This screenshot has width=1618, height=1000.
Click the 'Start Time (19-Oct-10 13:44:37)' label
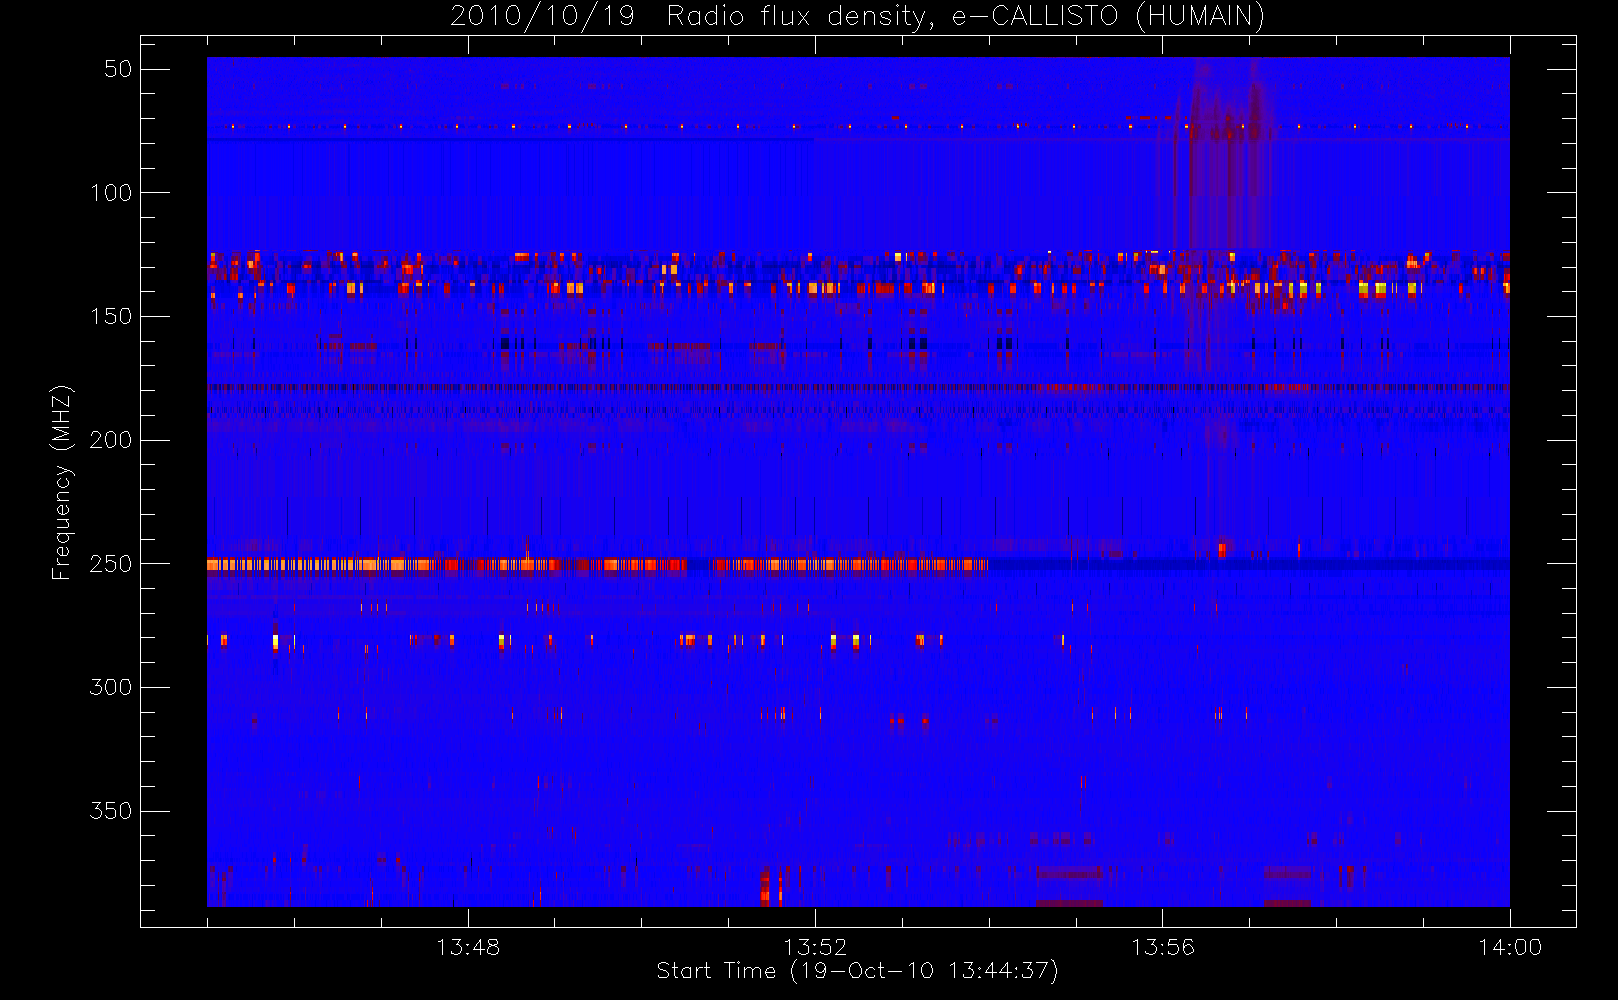tap(857, 971)
